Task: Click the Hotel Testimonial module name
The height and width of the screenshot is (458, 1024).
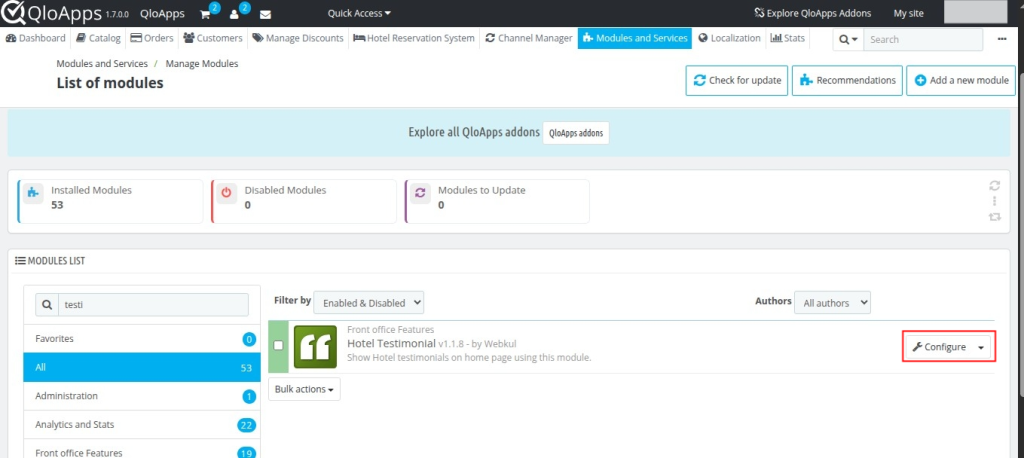Action: click(391, 343)
